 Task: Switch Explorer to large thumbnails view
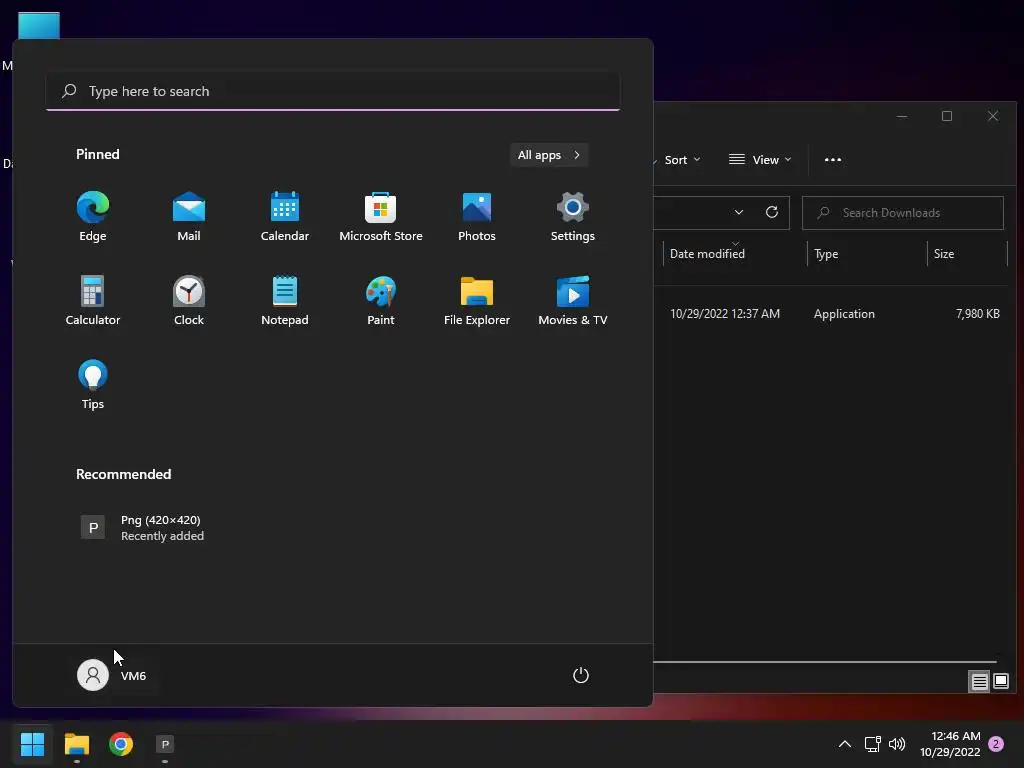[1000, 682]
